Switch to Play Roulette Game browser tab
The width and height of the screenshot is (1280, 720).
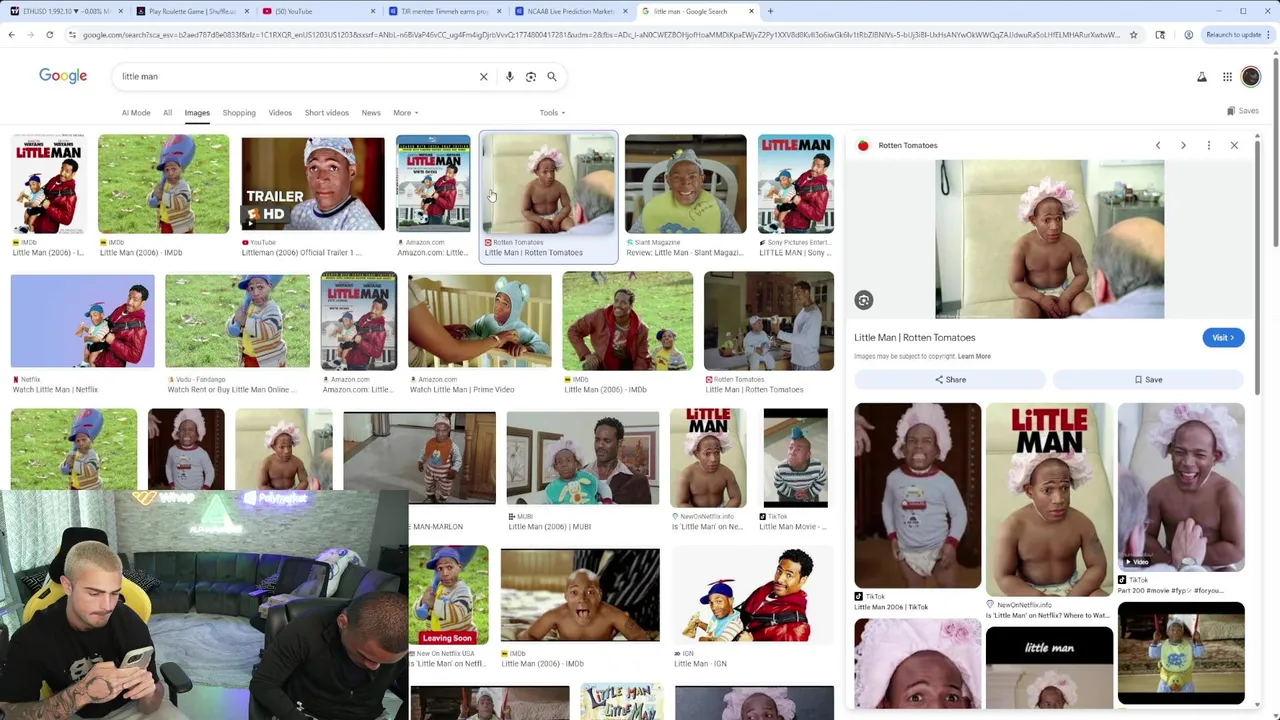pyautogui.click(x=192, y=11)
